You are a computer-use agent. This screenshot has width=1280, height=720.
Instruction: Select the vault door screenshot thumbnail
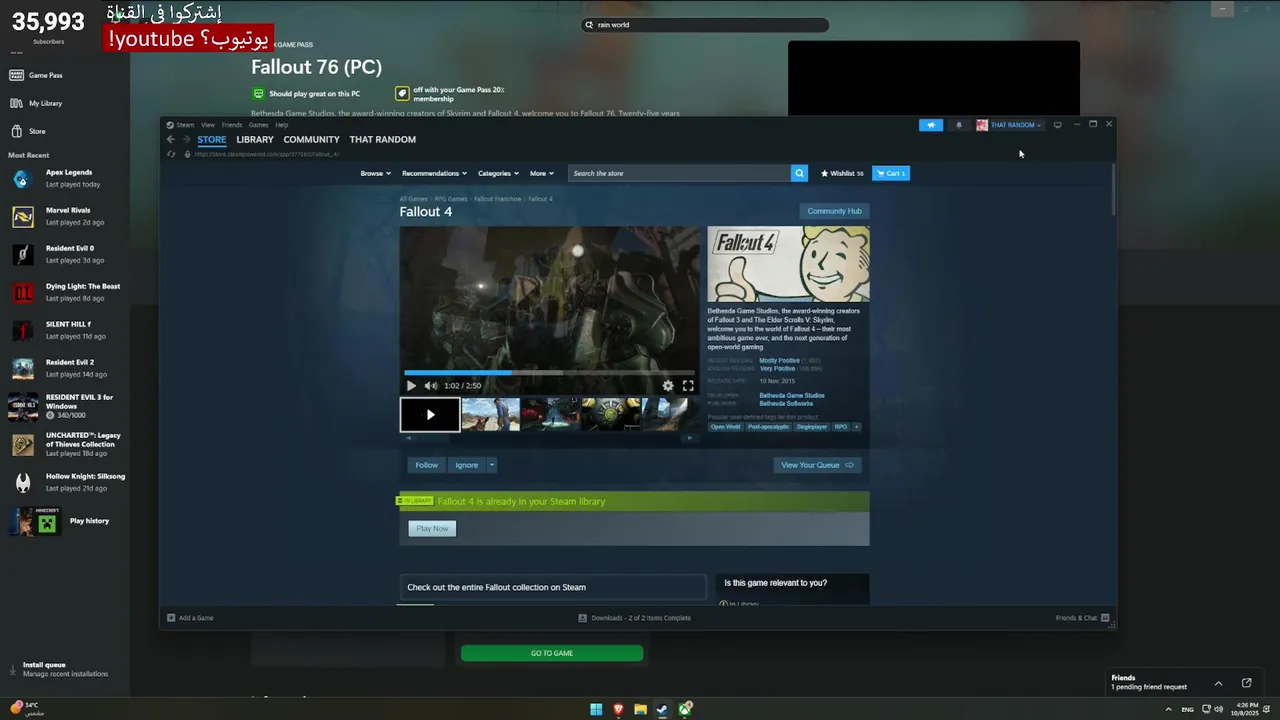(x=611, y=414)
